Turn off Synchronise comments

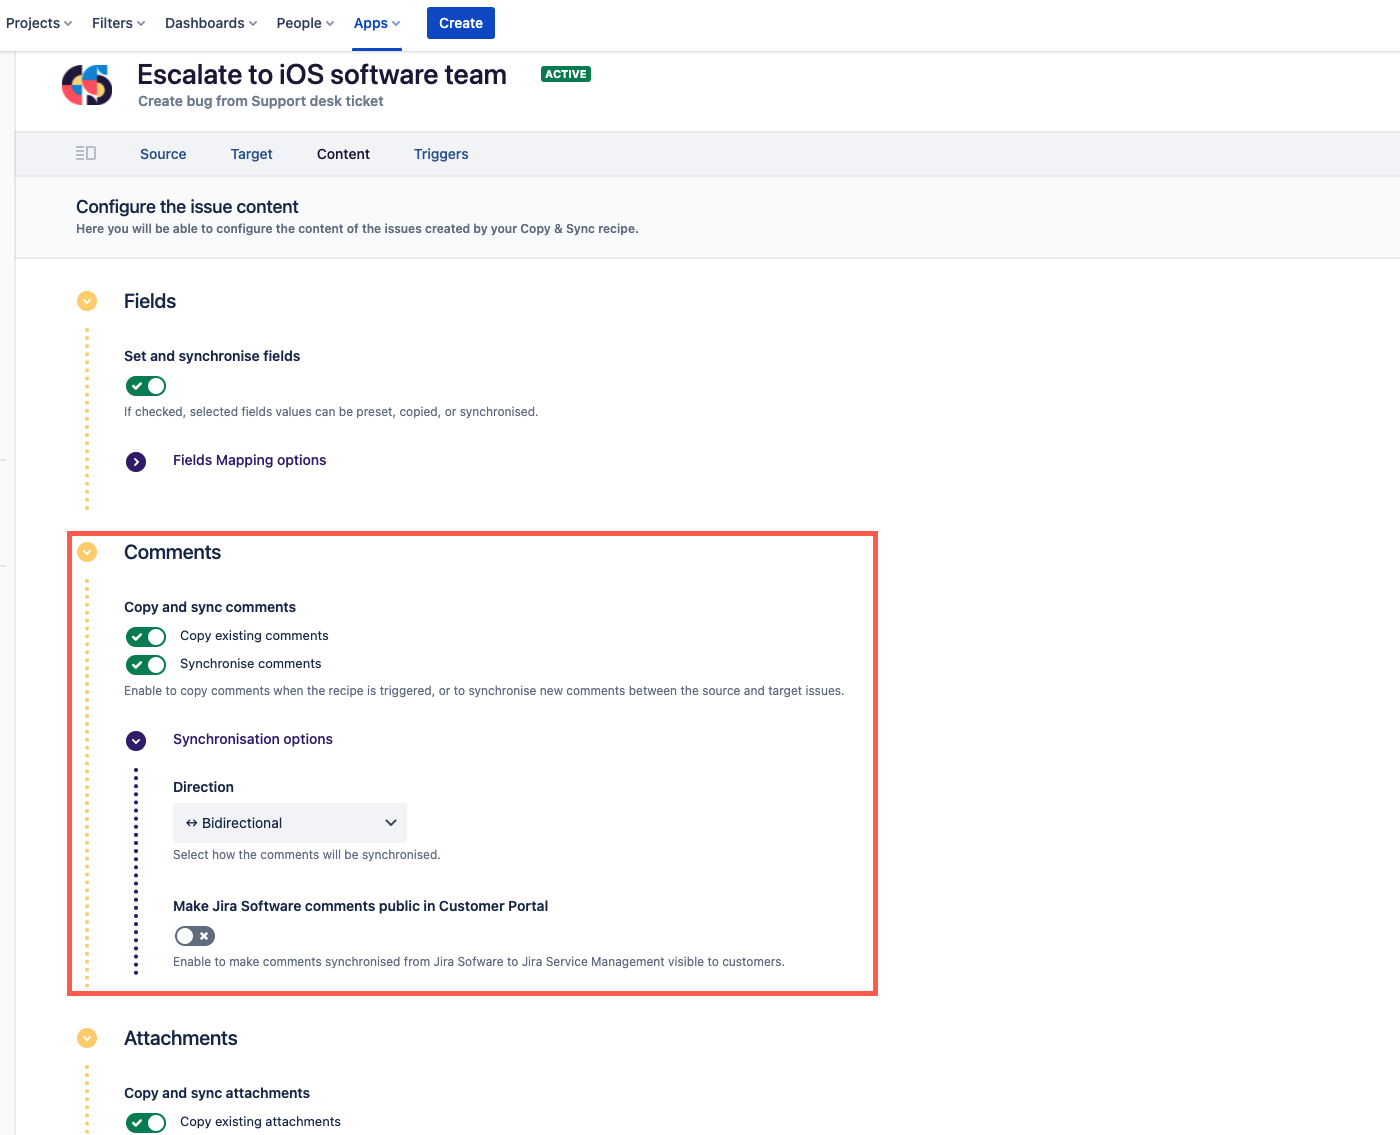tap(145, 664)
